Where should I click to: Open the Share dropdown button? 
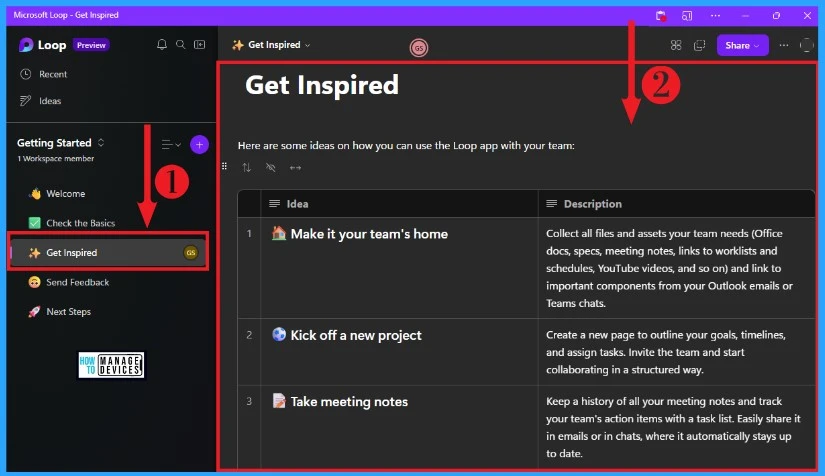click(742, 45)
